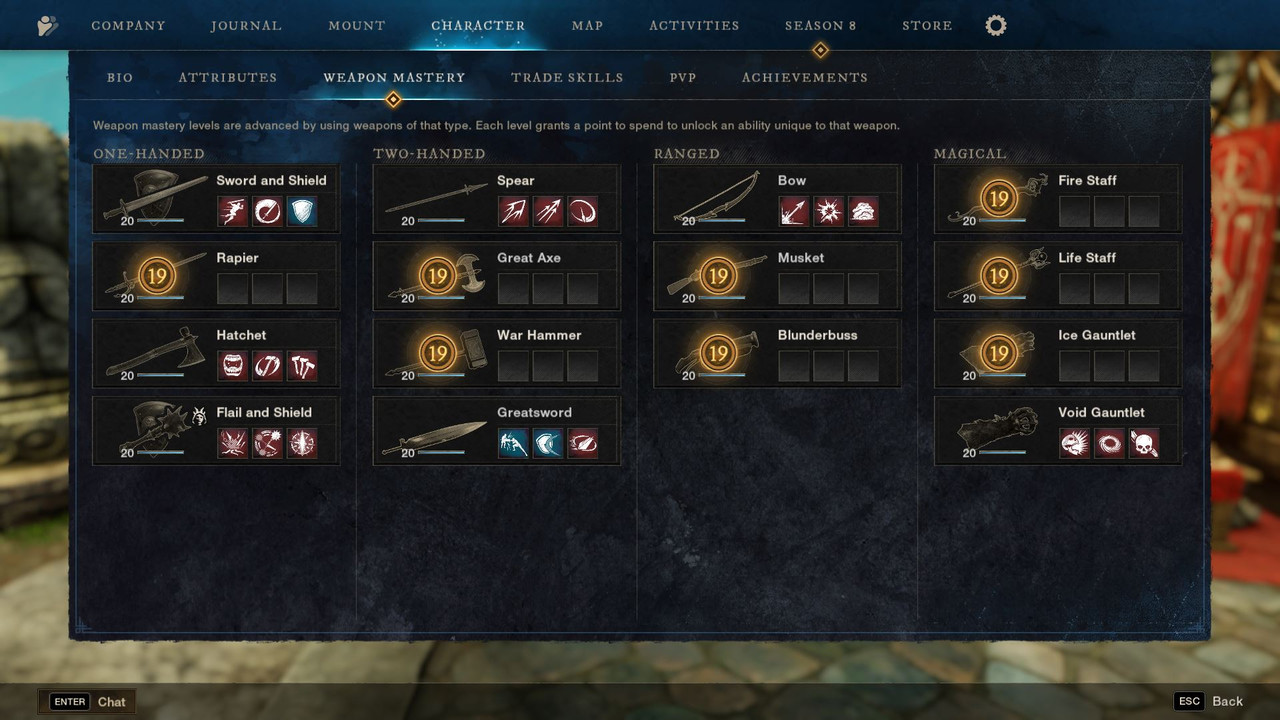Click the first Greatsword ability icon
This screenshot has height=720, width=1280.
(x=513, y=444)
